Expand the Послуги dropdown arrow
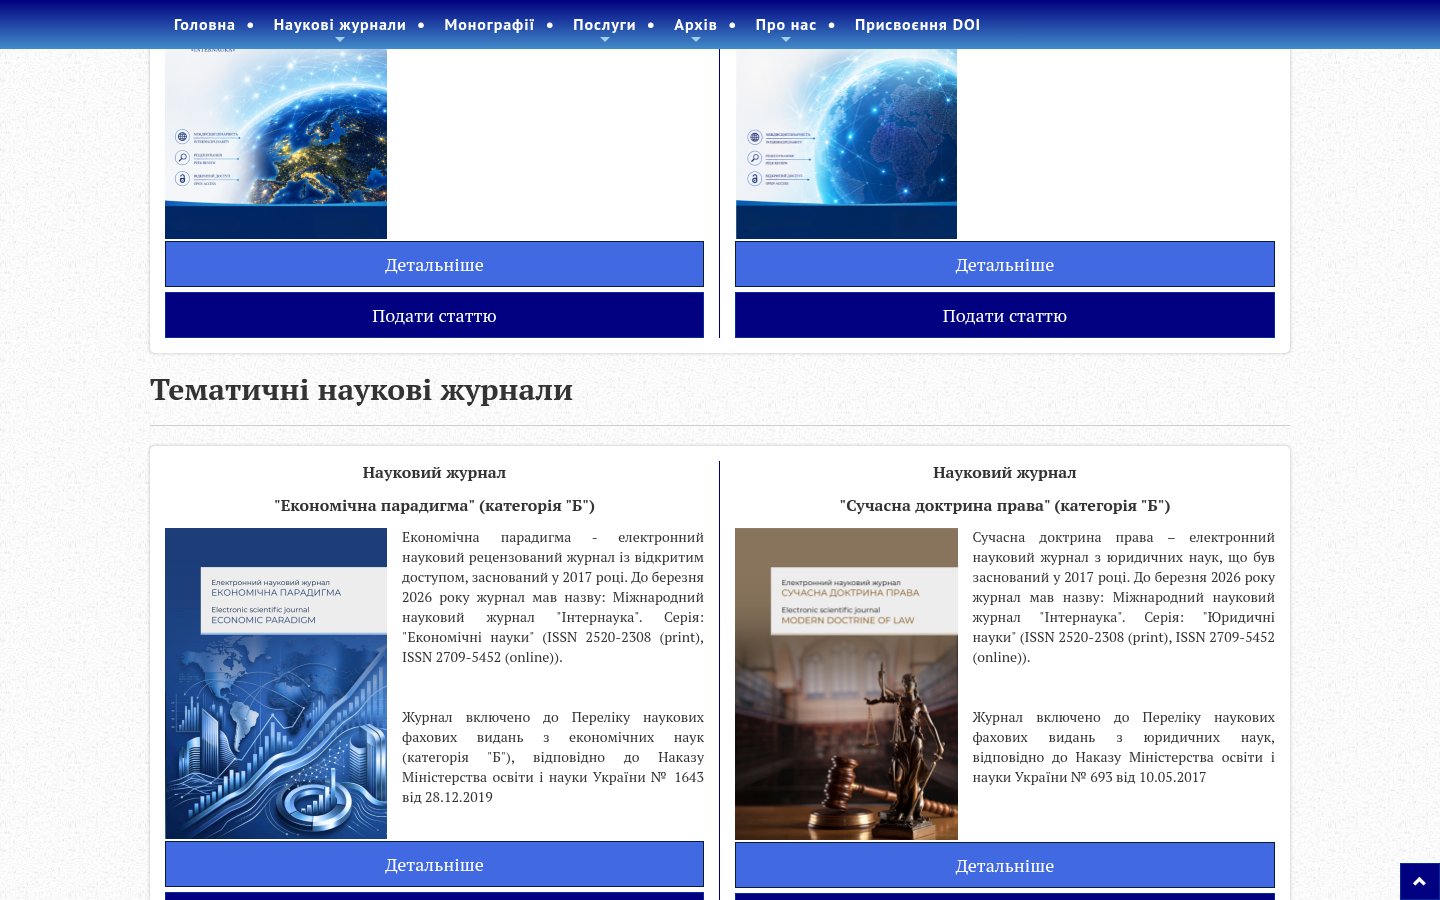This screenshot has height=900, width=1440. pyautogui.click(x=605, y=40)
